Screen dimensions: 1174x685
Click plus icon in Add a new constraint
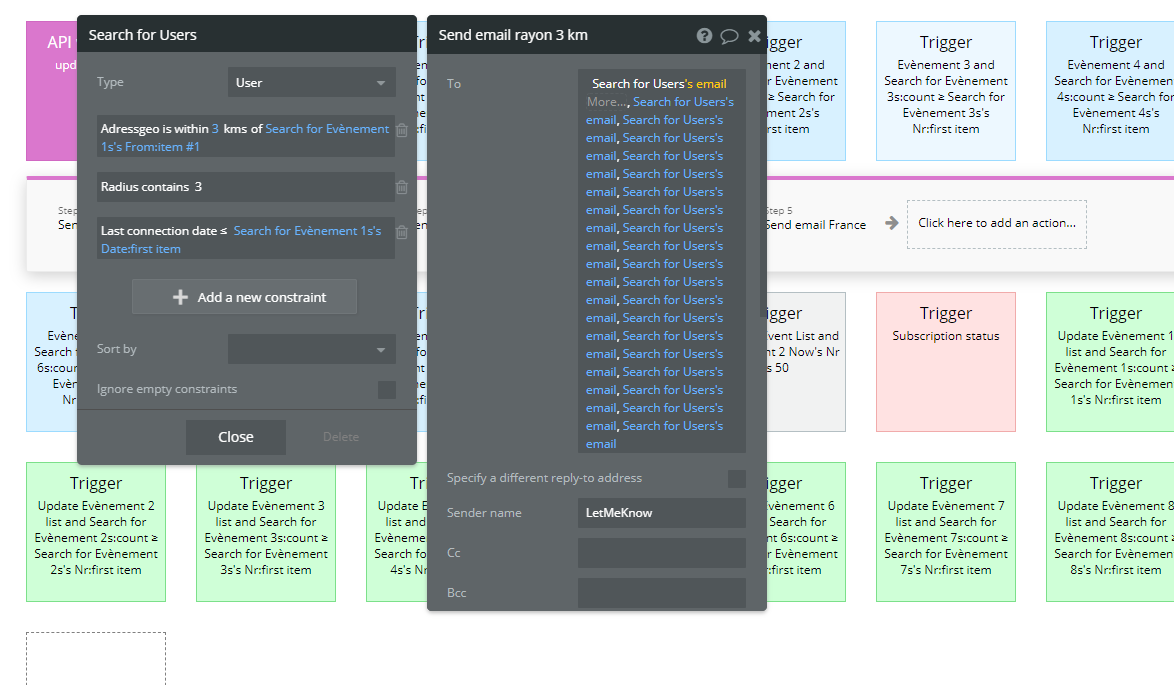point(180,297)
